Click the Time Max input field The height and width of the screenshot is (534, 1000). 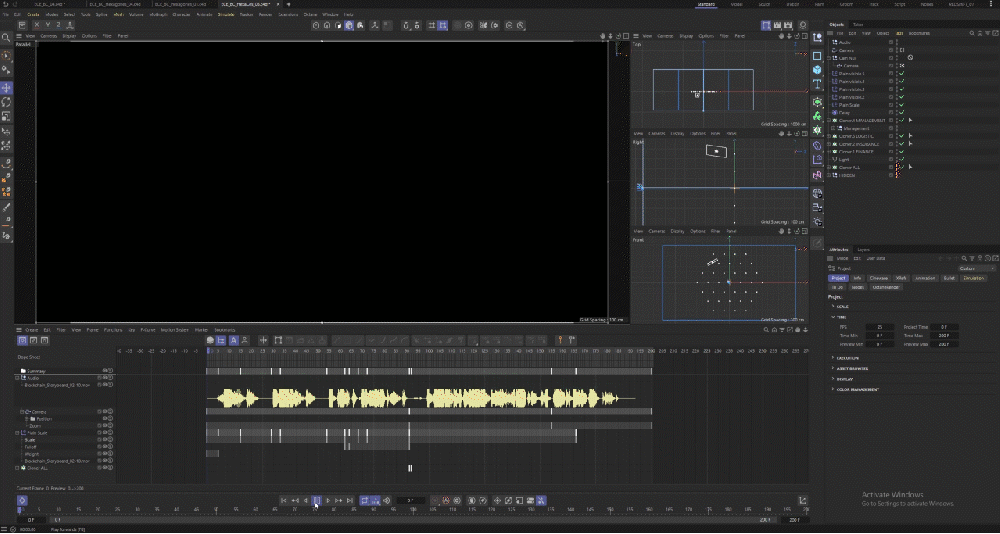point(943,336)
